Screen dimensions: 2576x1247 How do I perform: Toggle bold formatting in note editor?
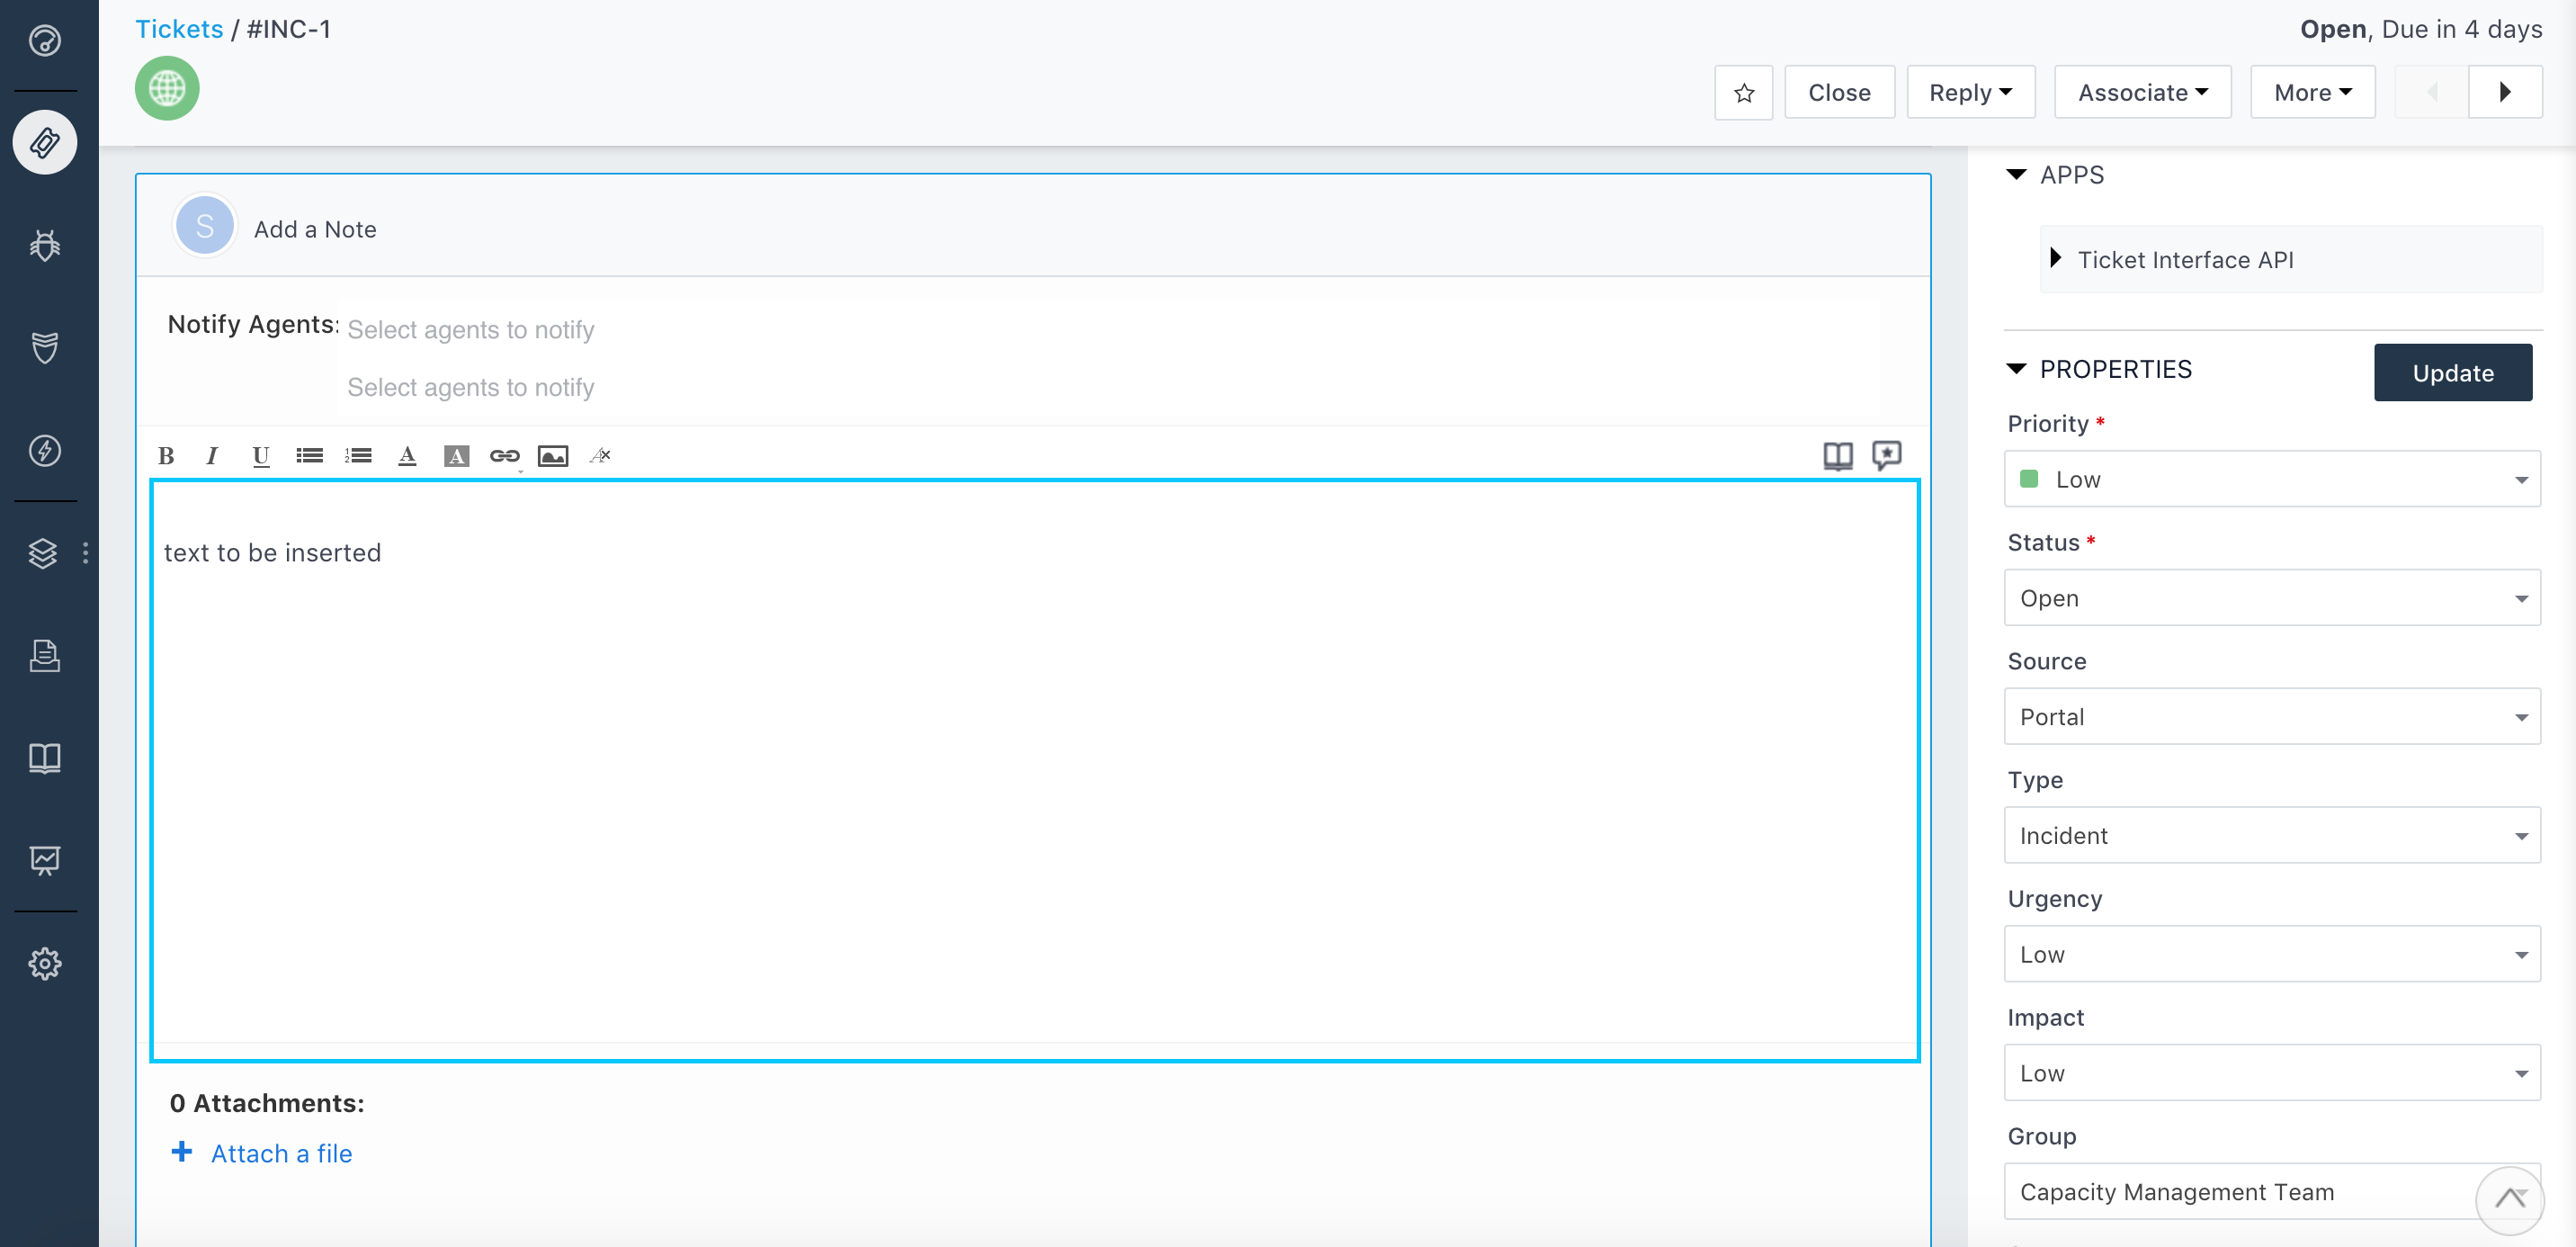[166, 456]
